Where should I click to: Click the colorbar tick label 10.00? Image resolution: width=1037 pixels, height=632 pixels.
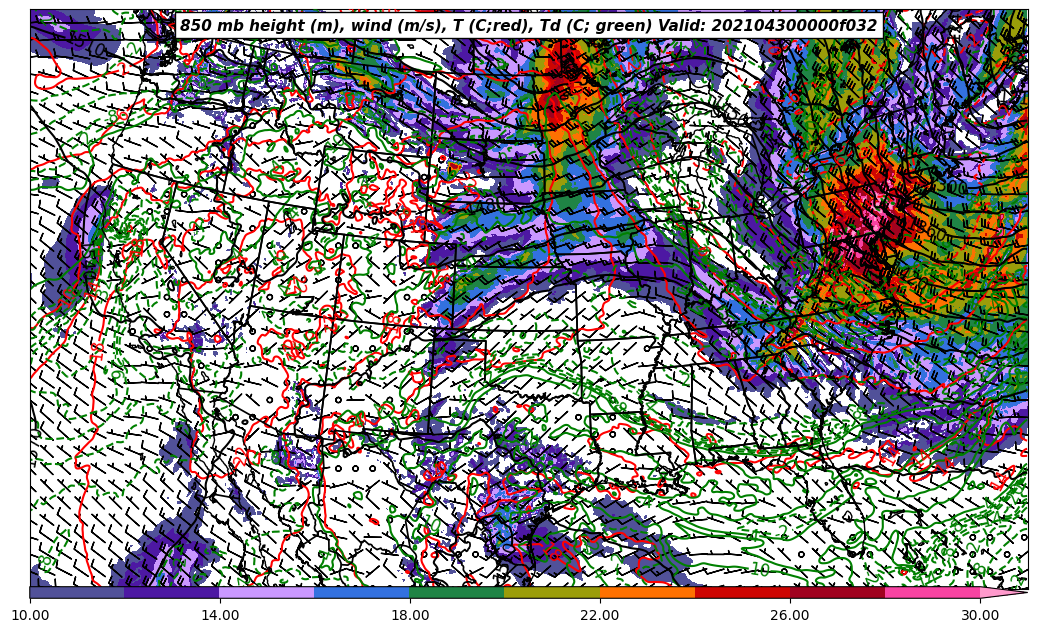[30, 615]
